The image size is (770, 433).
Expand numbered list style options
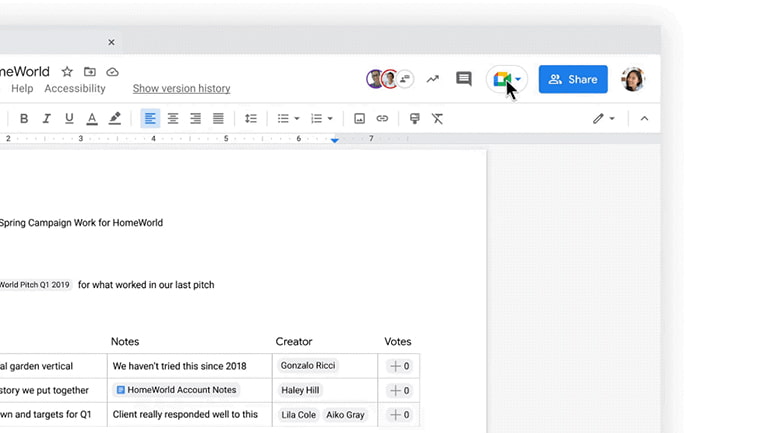coord(330,119)
